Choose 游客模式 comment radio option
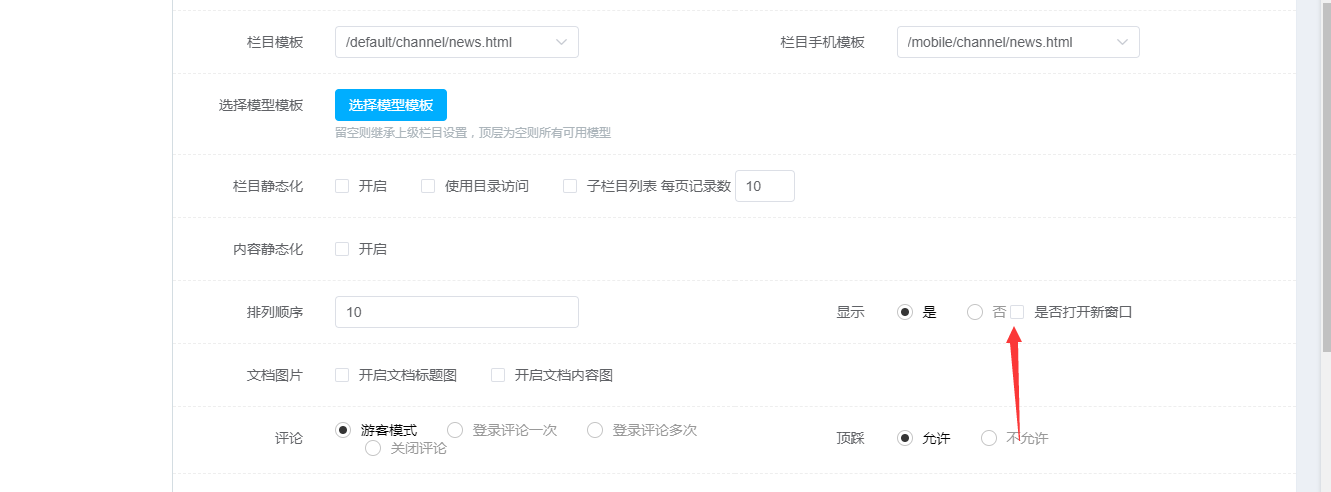Screen dimensions: 1331x492 click(343, 430)
